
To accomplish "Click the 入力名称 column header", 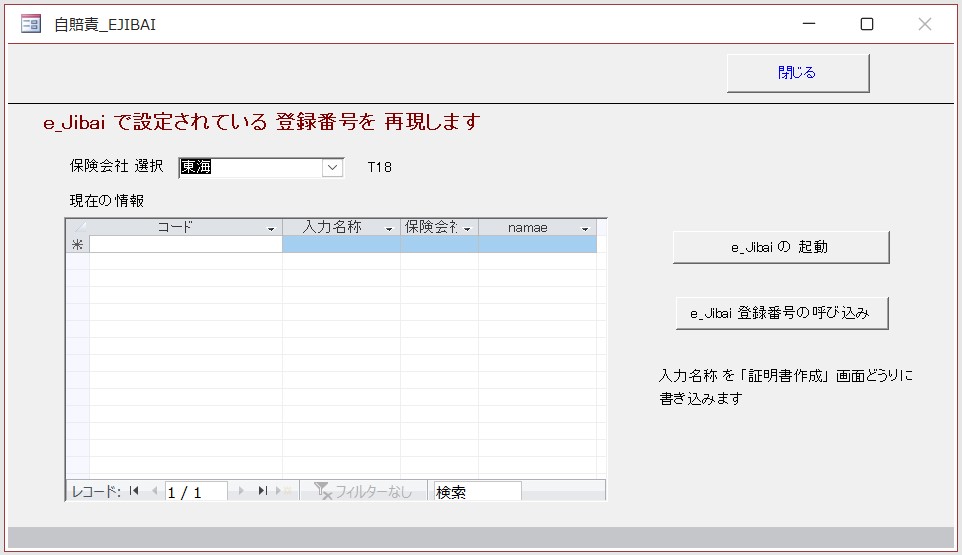I will [x=341, y=228].
